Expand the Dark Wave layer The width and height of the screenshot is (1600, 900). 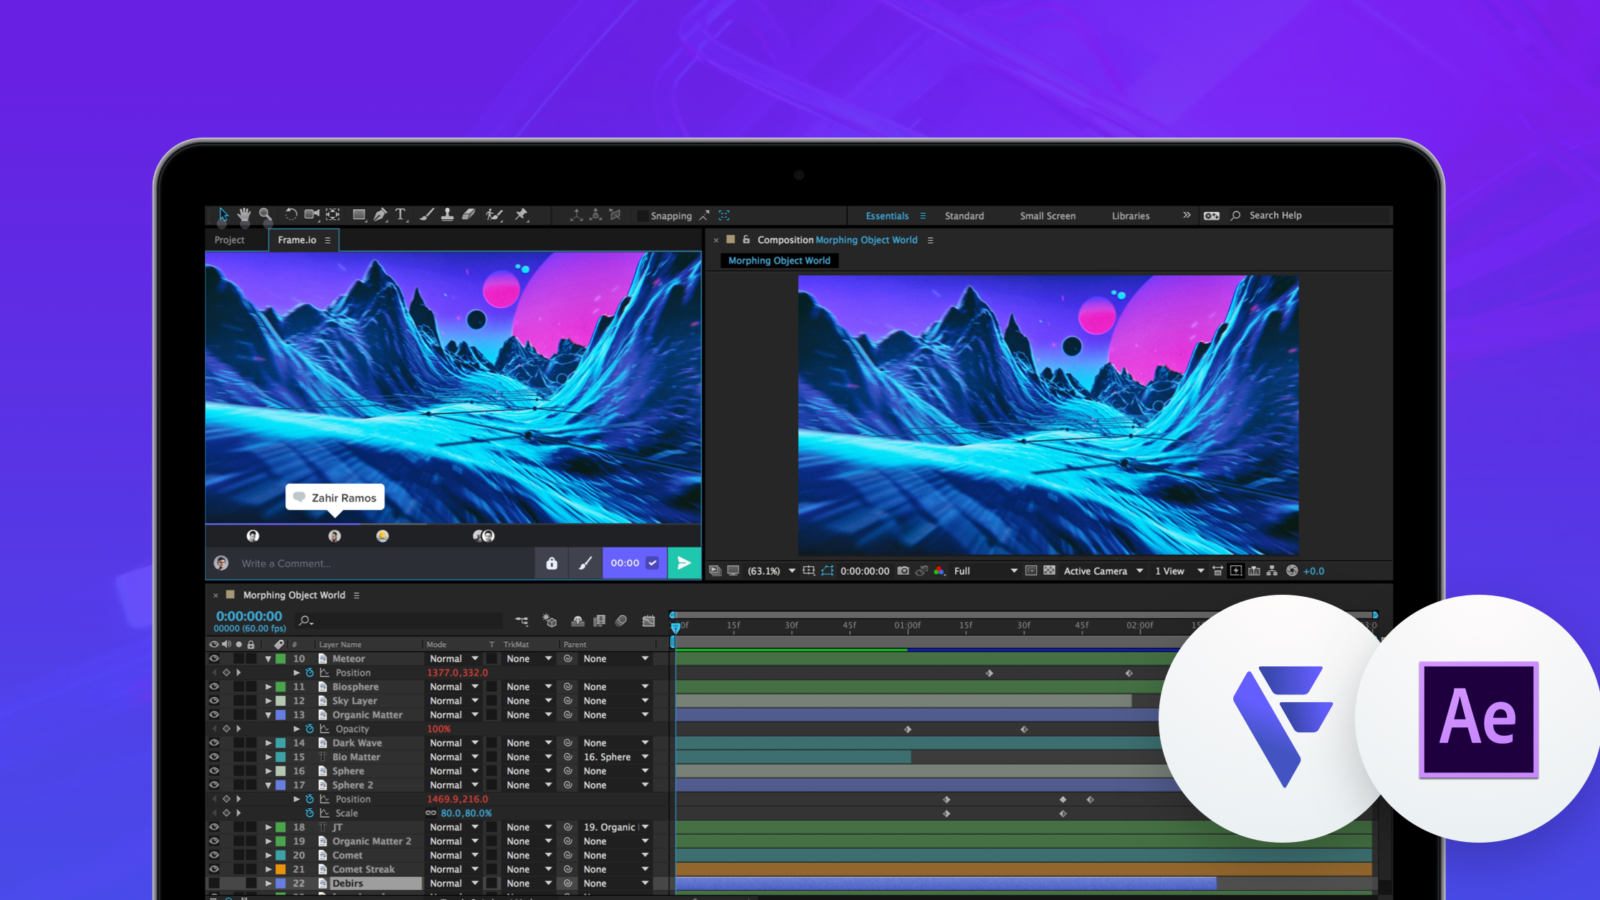(x=268, y=743)
